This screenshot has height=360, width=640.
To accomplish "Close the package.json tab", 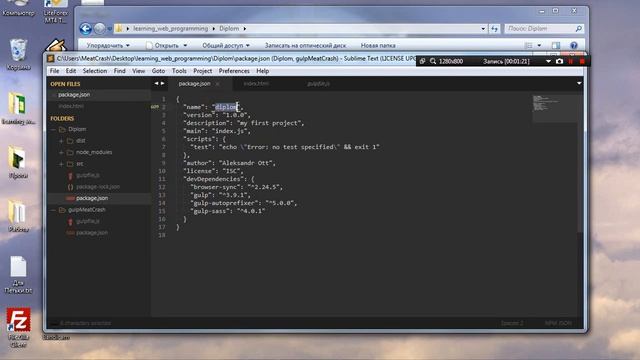I will click(x=218, y=84).
